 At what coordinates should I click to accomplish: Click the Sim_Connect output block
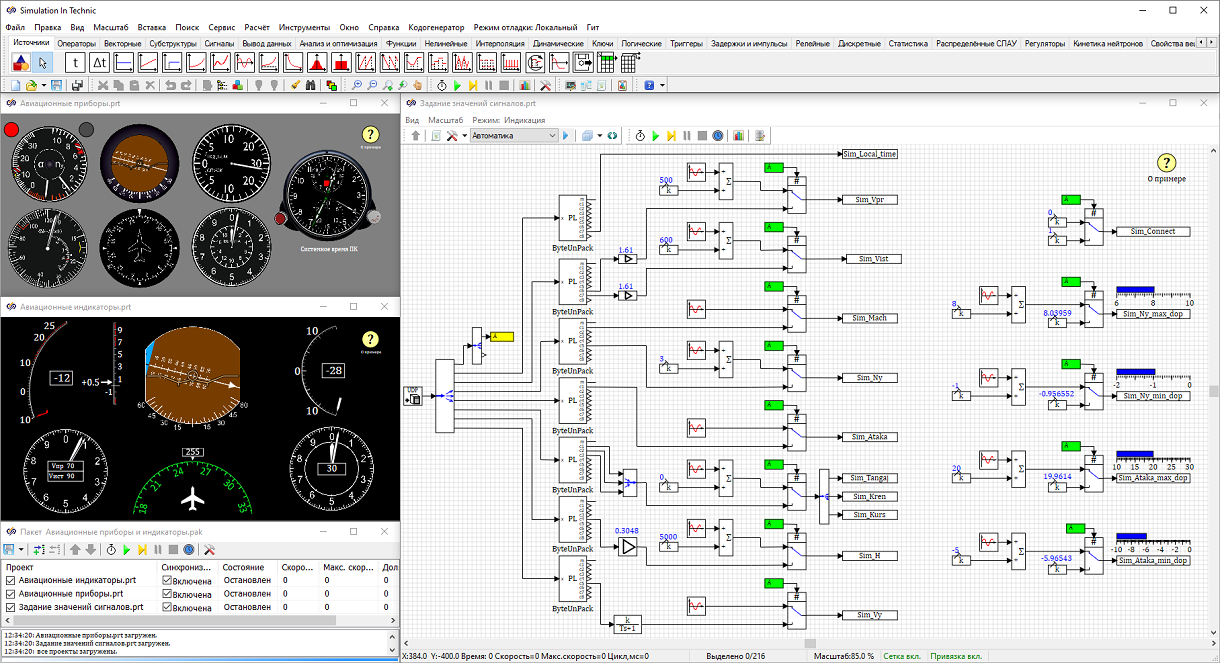click(x=1152, y=231)
